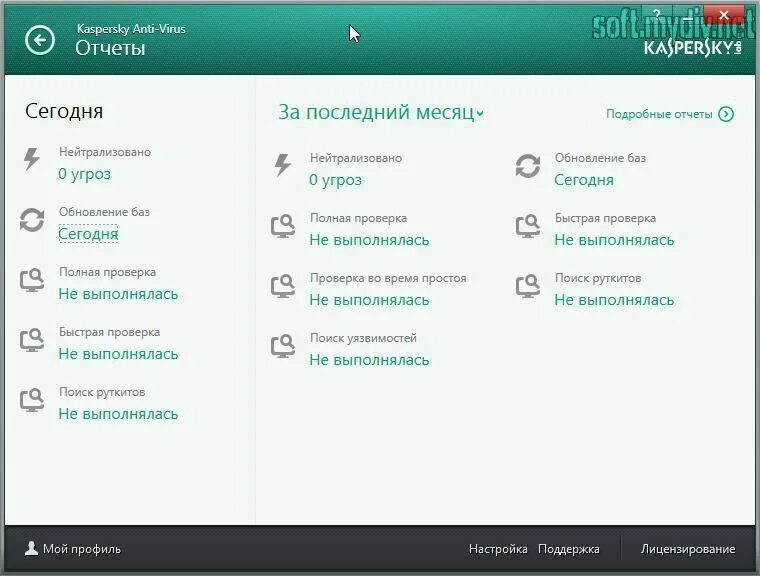Click 0 угроз in monthly section

coord(335,180)
